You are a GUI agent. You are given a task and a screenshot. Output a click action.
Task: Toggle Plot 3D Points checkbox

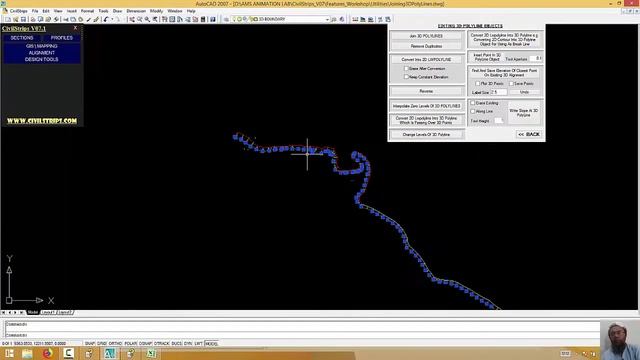pos(477,83)
